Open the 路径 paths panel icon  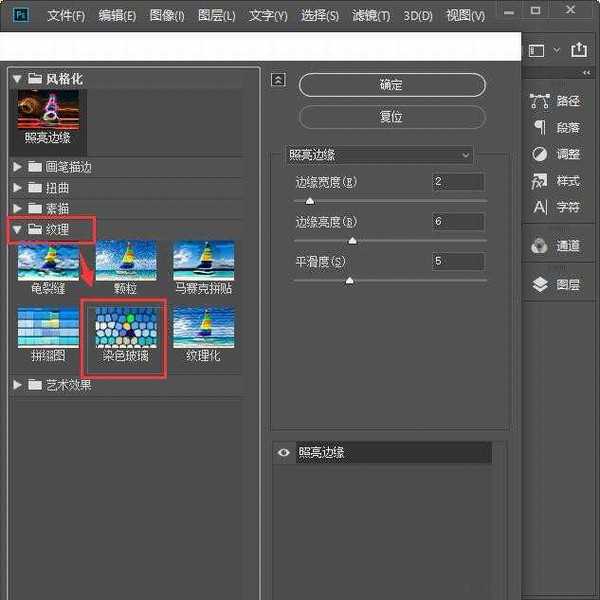[x=540, y=101]
